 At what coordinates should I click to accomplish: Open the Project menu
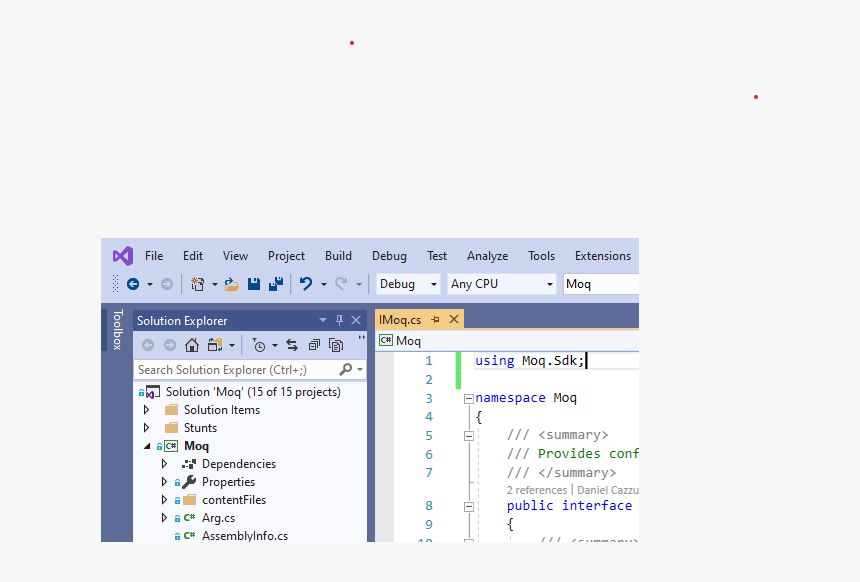tap(286, 256)
